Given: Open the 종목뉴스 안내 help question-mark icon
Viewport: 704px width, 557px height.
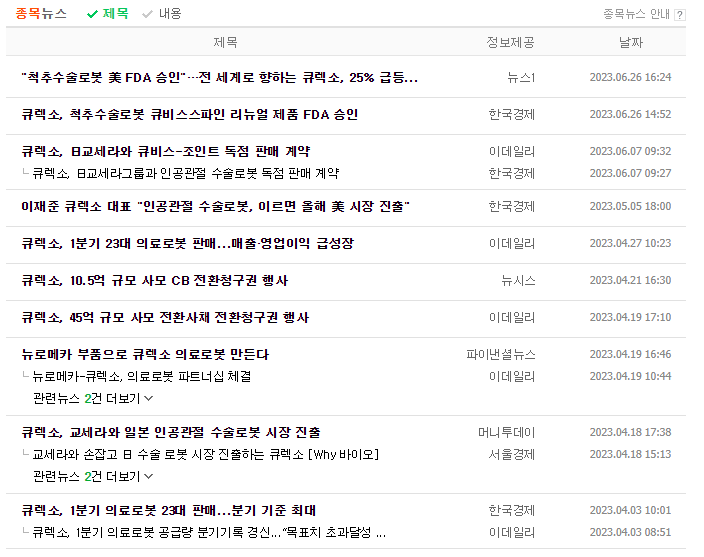Looking at the screenshot, I should click(x=680, y=15).
